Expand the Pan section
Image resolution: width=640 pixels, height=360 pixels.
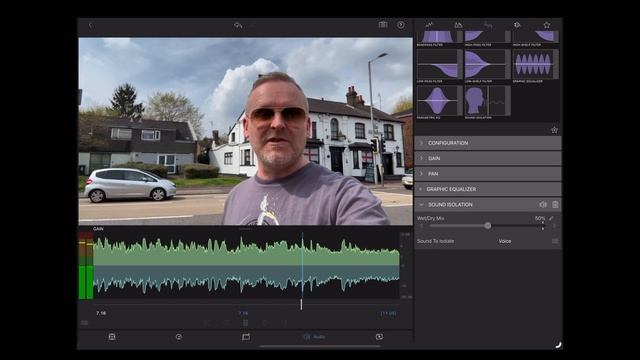tap(488, 174)
